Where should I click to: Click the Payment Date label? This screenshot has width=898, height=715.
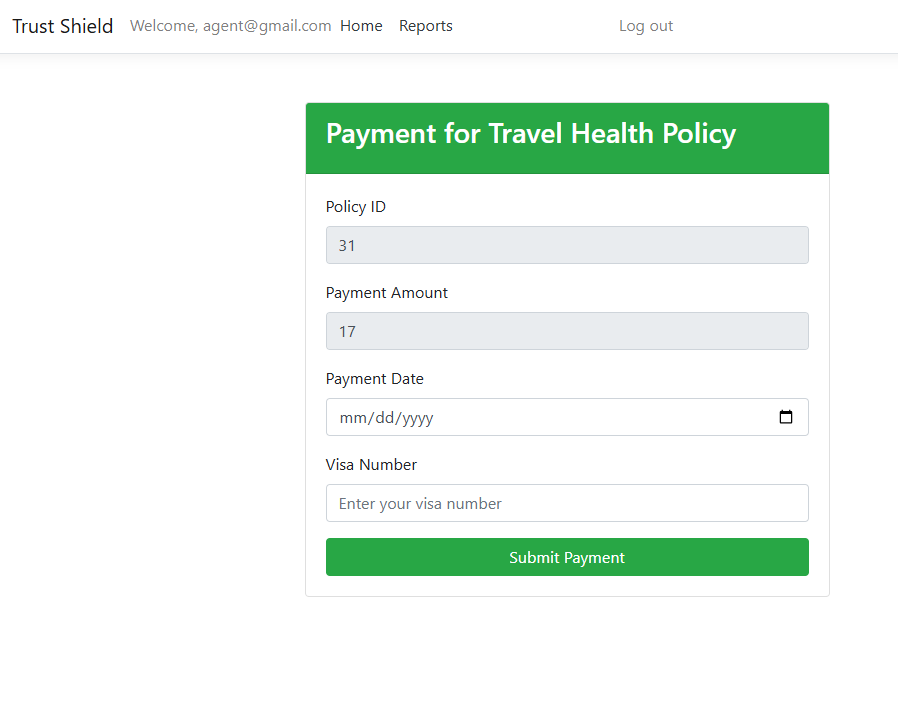pyautogui.click(x=375, y=379)
